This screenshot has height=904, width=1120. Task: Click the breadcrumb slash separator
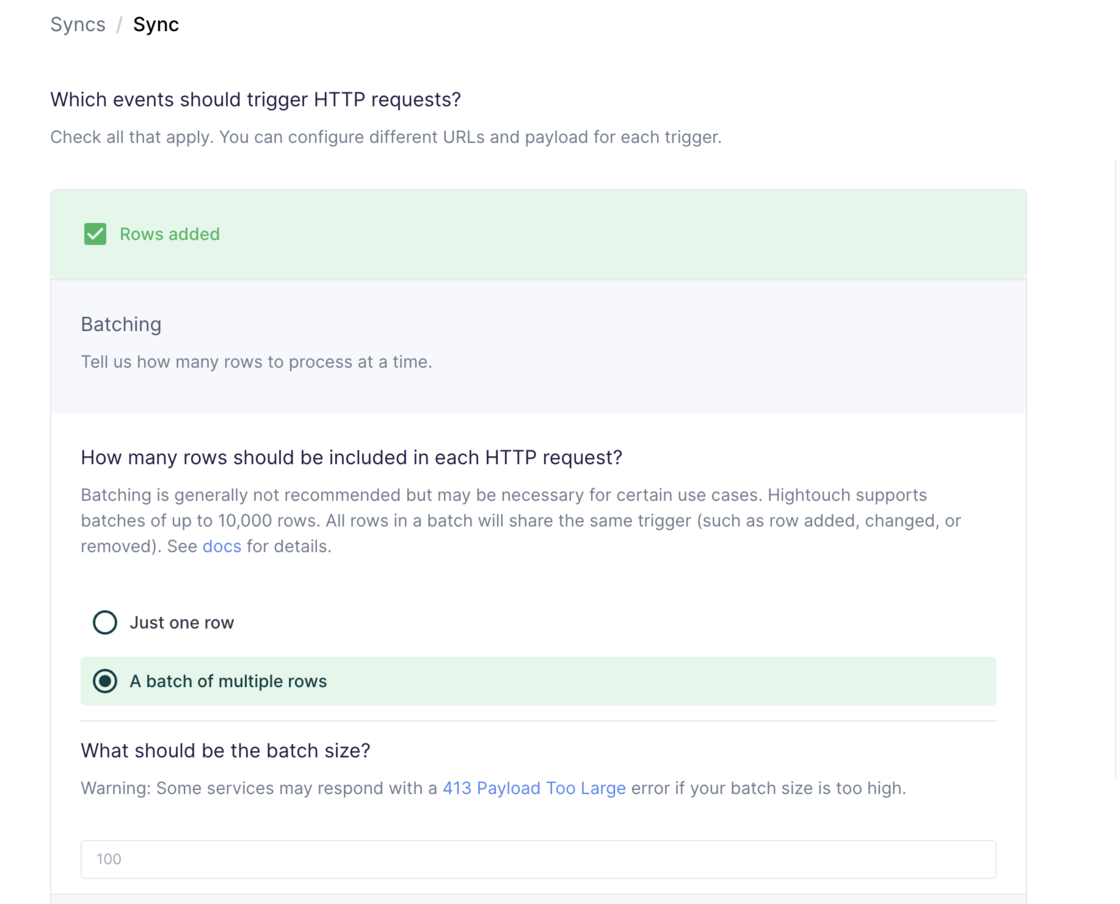point(119,25)
